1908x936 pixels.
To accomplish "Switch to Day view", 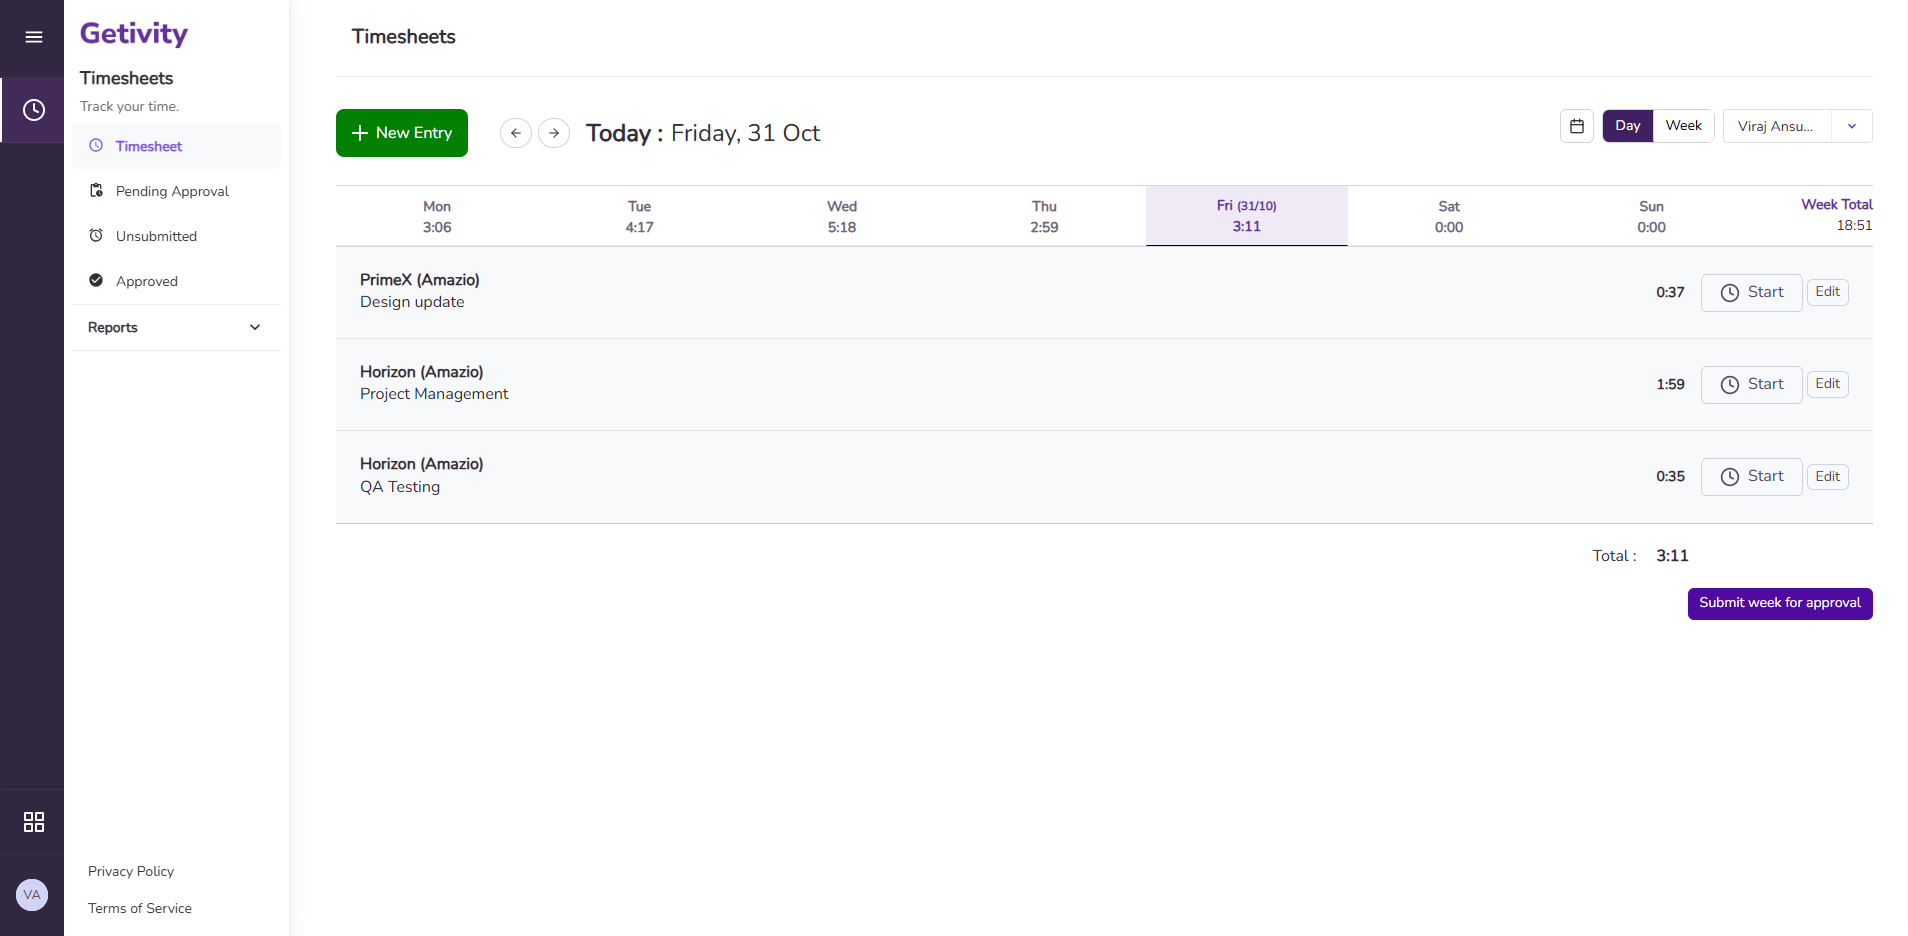I will [x=1628, y=126].
